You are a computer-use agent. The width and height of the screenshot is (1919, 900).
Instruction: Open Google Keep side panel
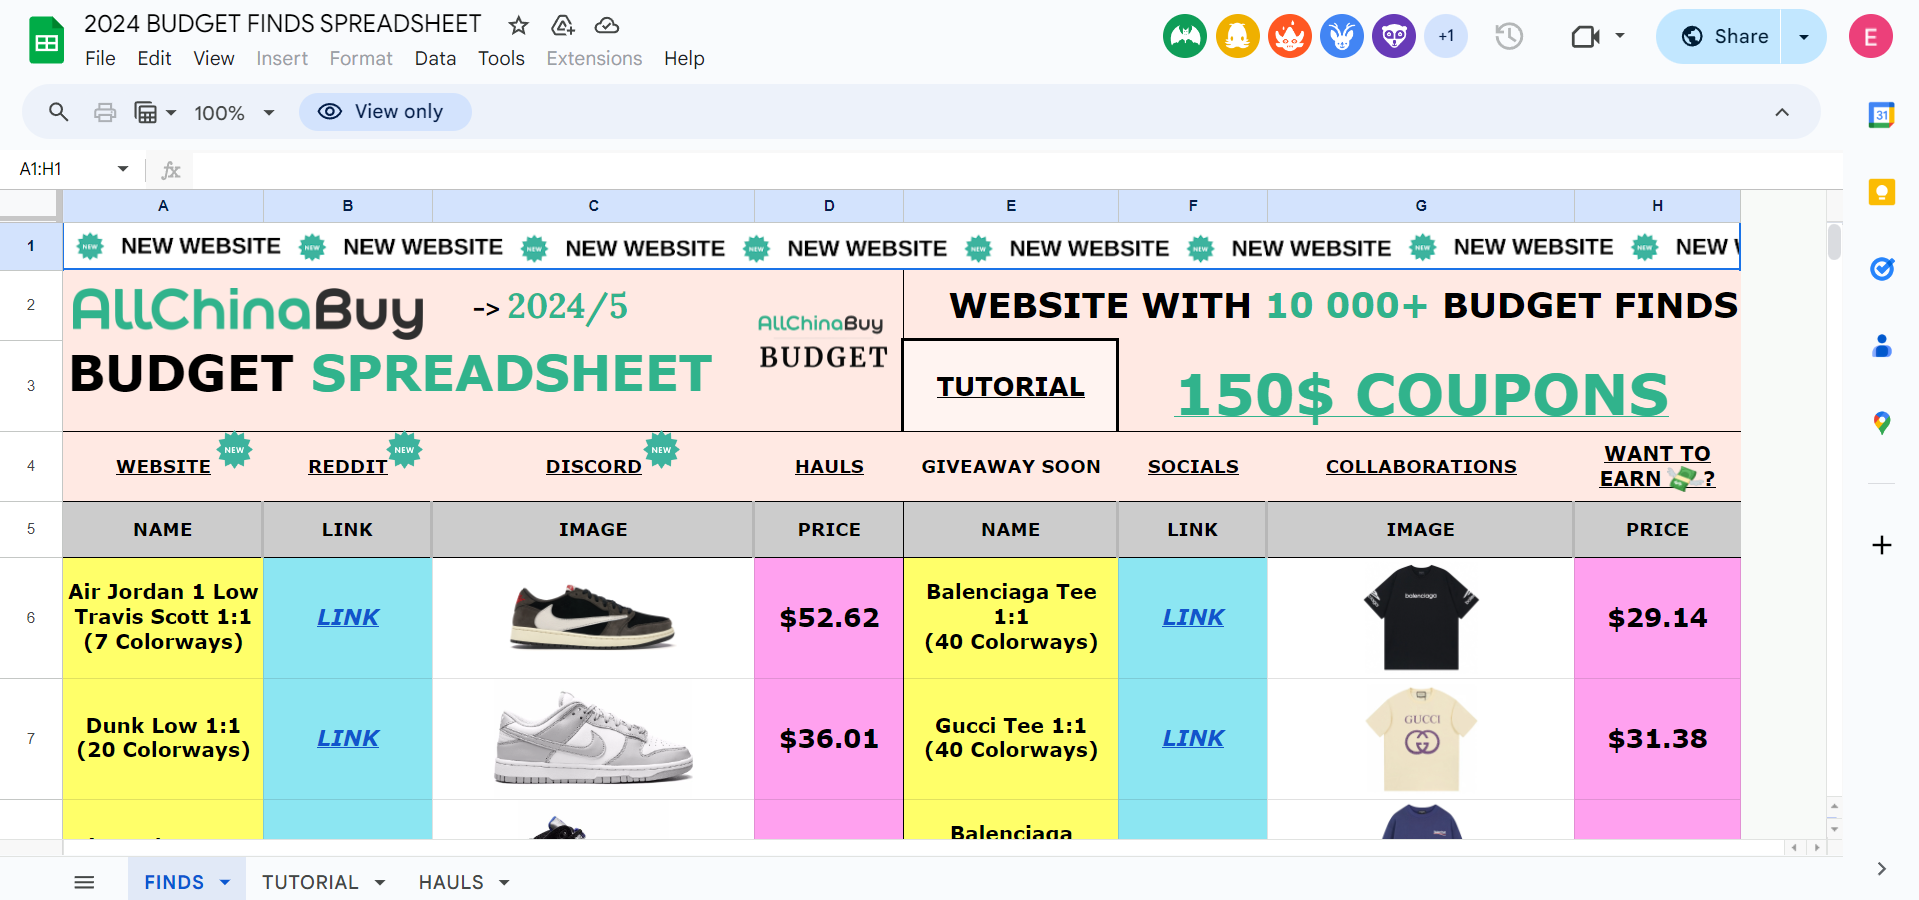pyautogui.click(x=1881, y=192)
